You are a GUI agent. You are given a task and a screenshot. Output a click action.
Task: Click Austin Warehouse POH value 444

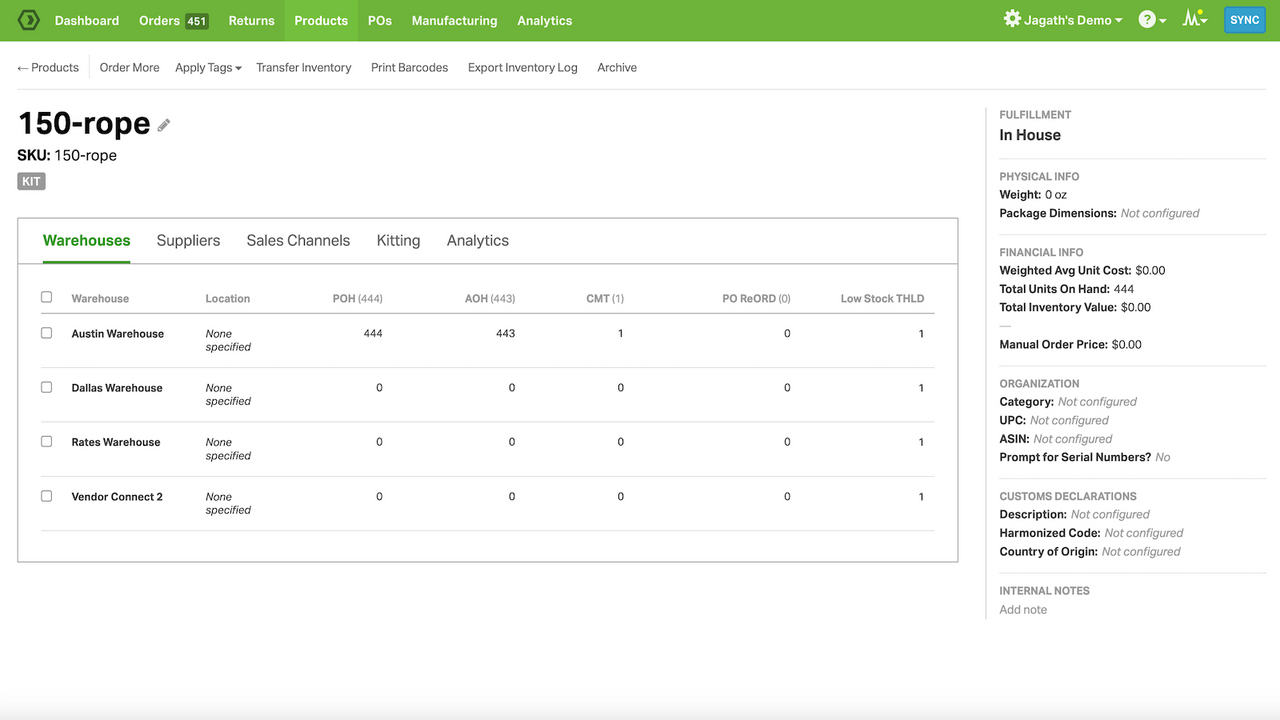pyautogui.click(x=373, y=334)
